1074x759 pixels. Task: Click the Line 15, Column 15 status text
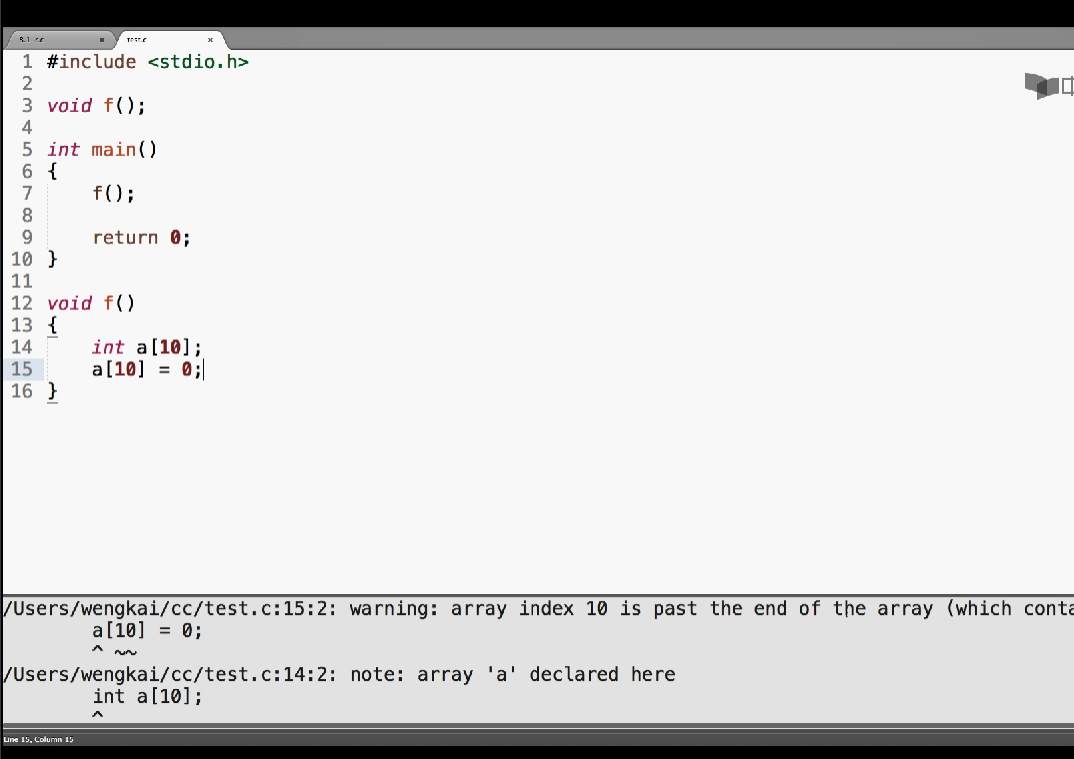38,739
